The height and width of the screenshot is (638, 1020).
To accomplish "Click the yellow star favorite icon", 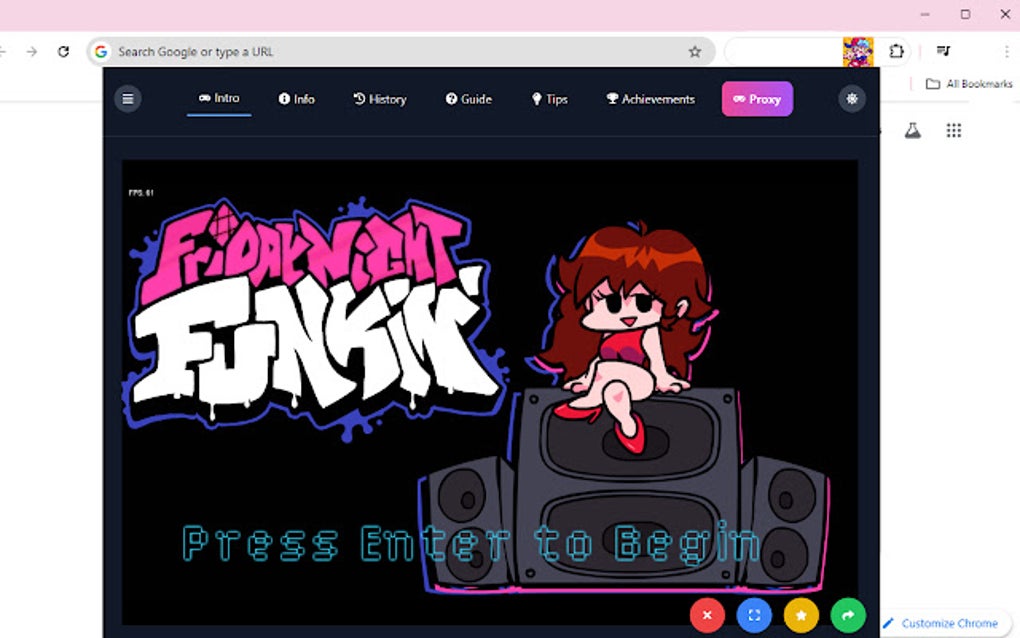I will click(800, 615).
